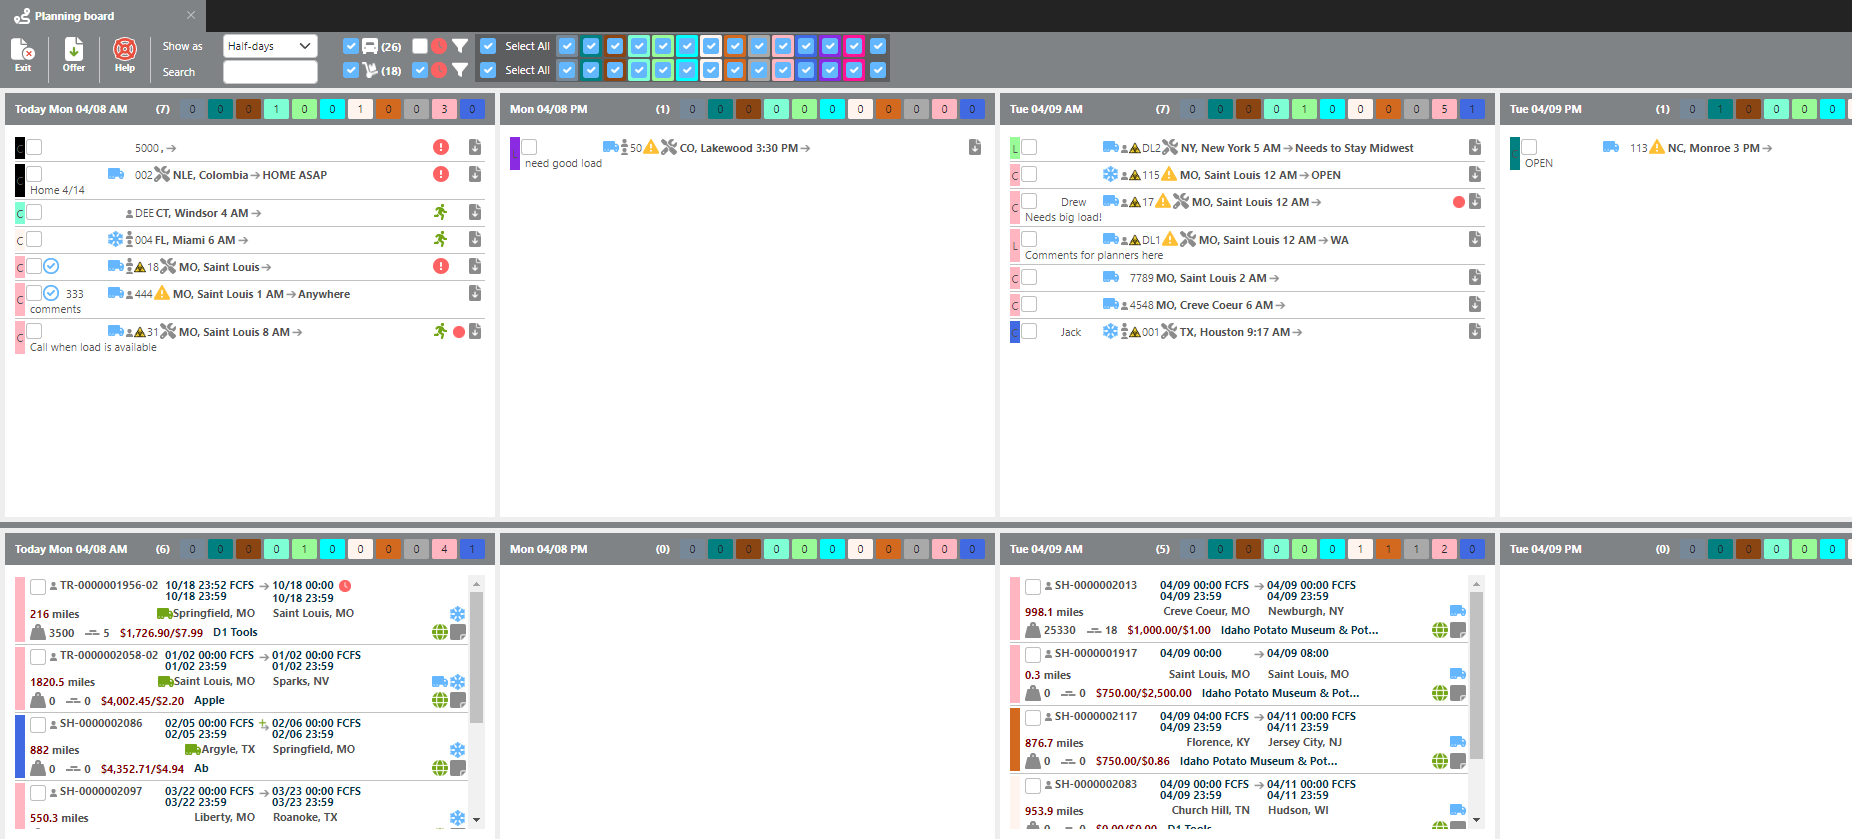Click the top row Select All label
The width and height of the screenshot is (1852, 839).
527,46
